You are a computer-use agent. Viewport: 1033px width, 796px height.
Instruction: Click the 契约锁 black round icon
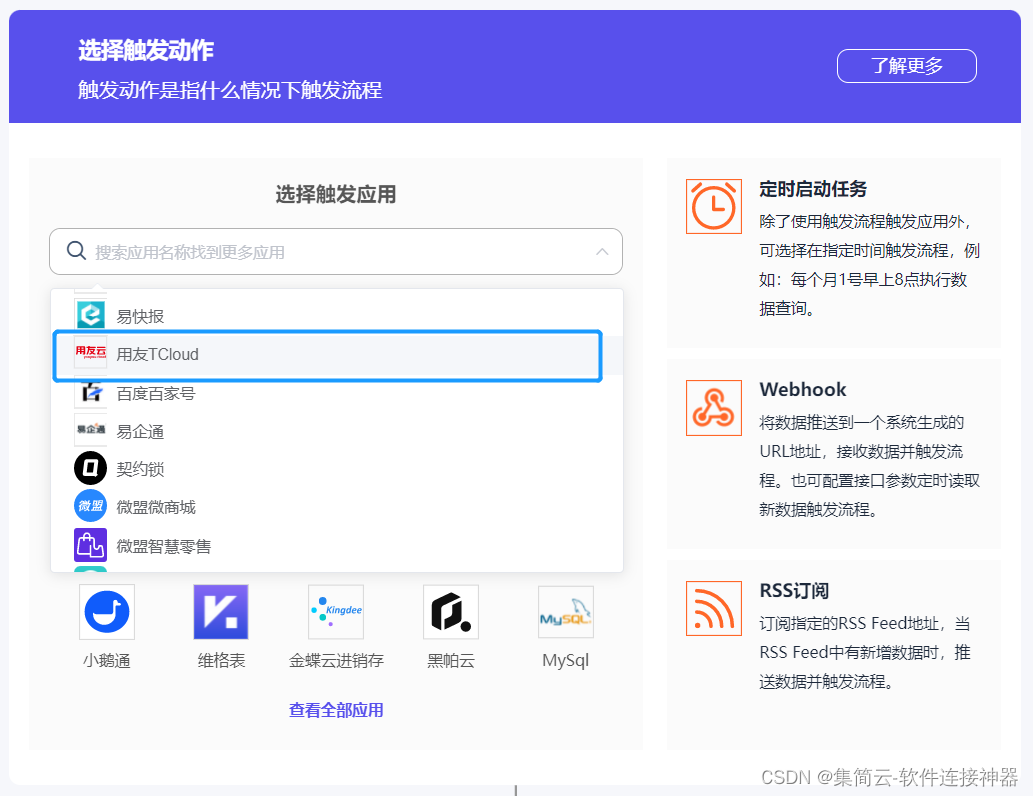(90, 468)
